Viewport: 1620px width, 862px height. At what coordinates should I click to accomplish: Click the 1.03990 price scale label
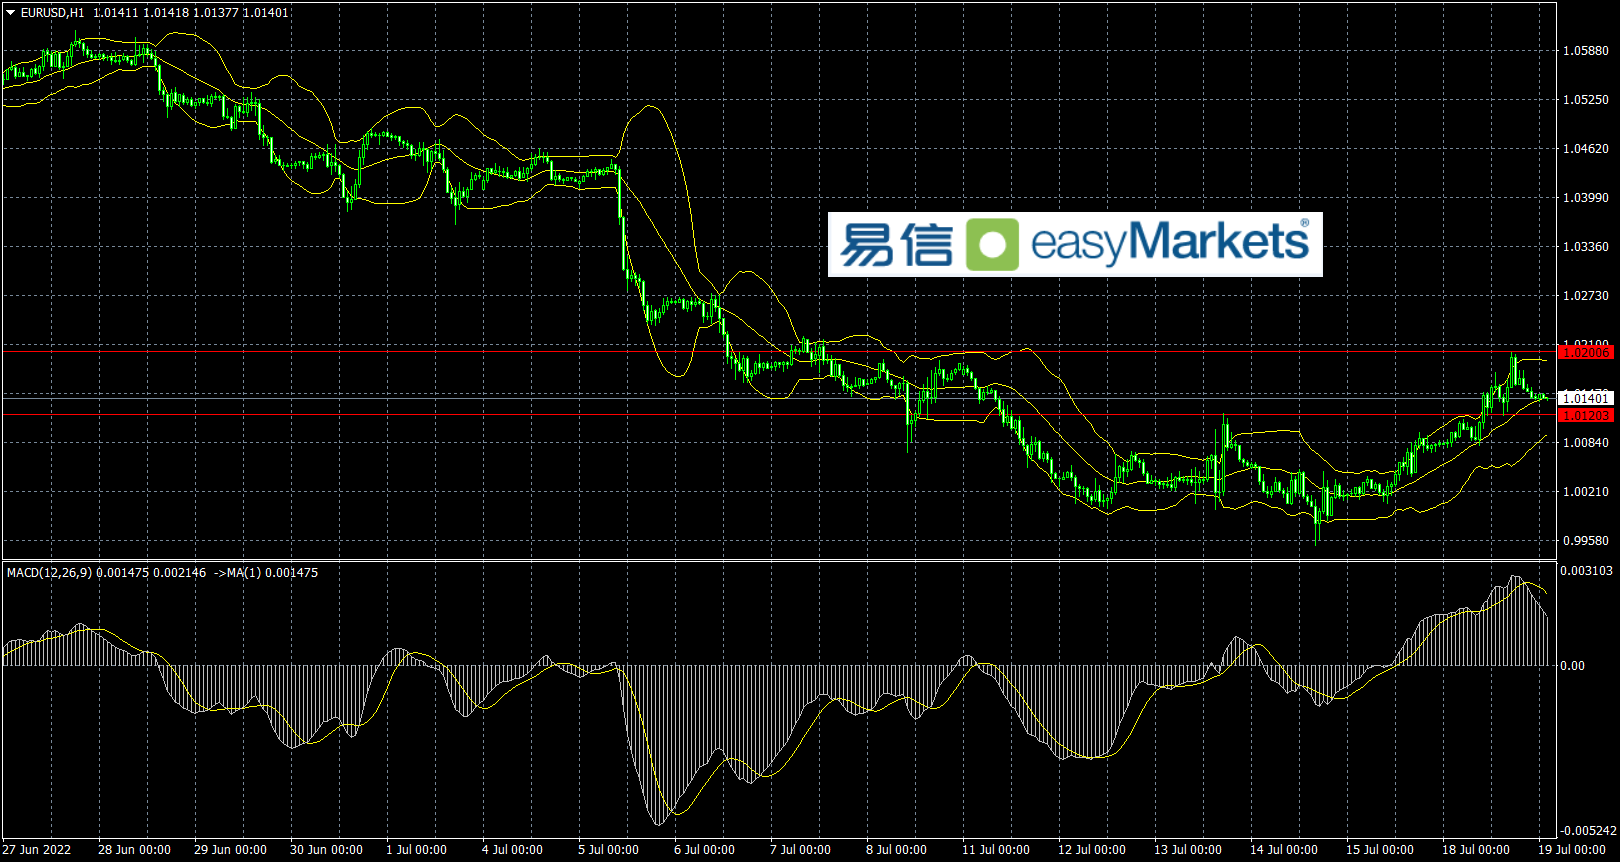coord(1586,198)
